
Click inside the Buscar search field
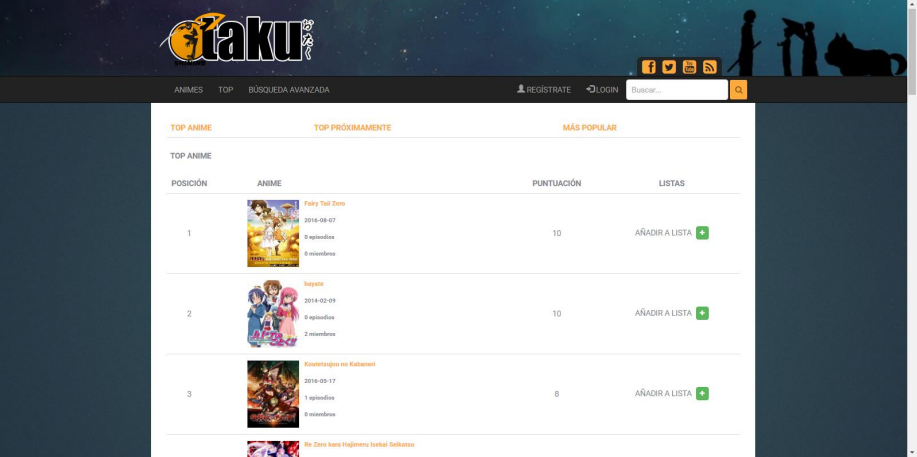click(677, 90)
